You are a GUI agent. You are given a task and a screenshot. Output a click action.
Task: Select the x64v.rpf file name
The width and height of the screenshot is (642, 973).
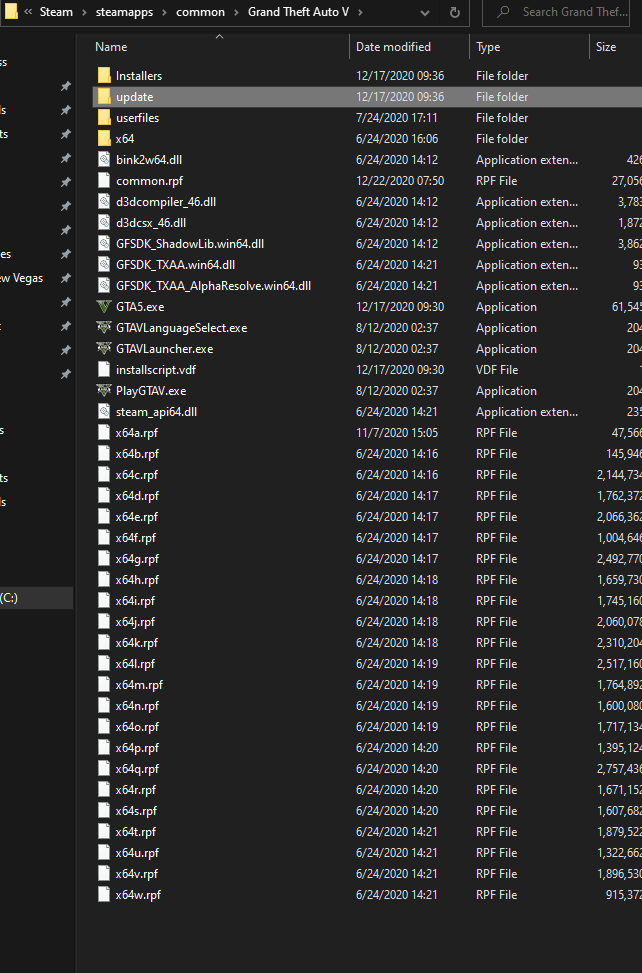(136, 874)
